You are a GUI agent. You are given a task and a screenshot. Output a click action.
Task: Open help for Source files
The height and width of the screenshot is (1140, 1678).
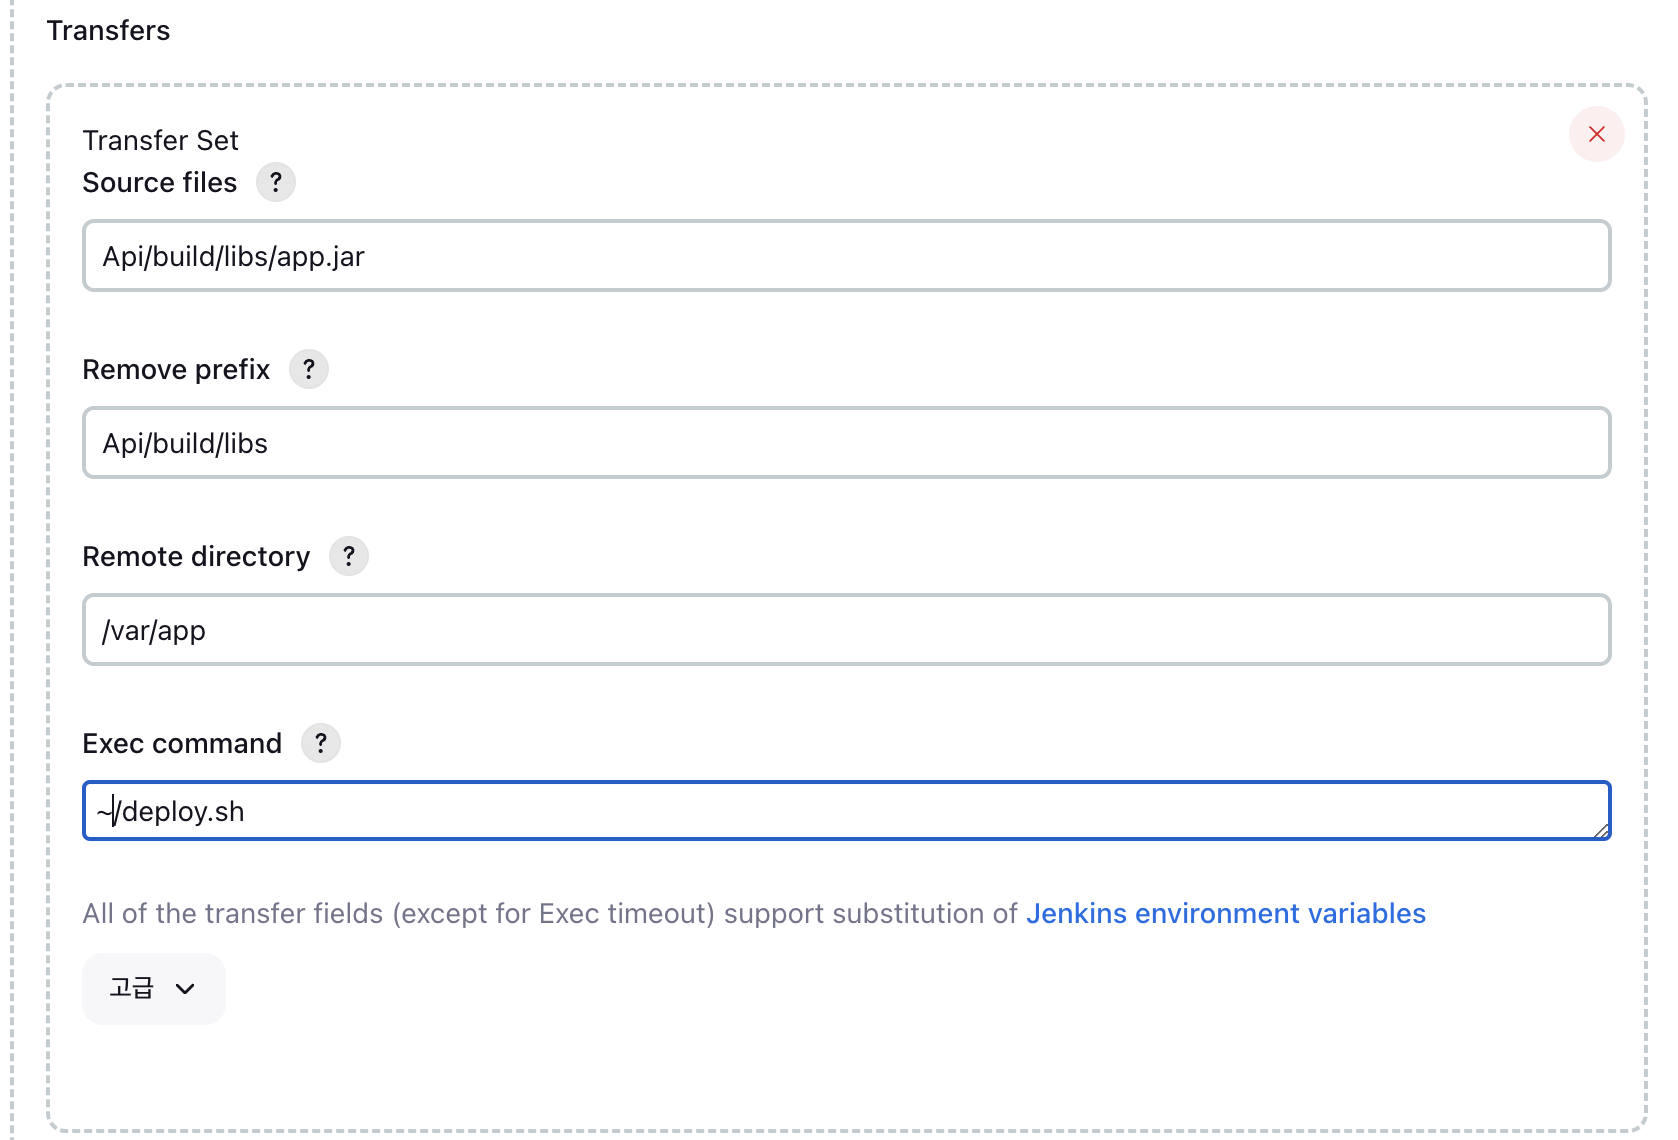click(x=276, y=182)
